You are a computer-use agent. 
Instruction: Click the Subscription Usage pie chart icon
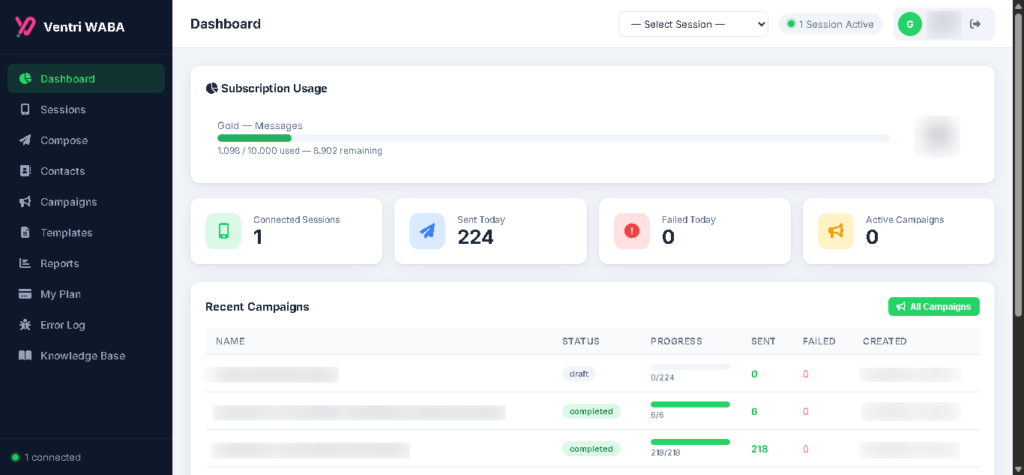(212, 88)
